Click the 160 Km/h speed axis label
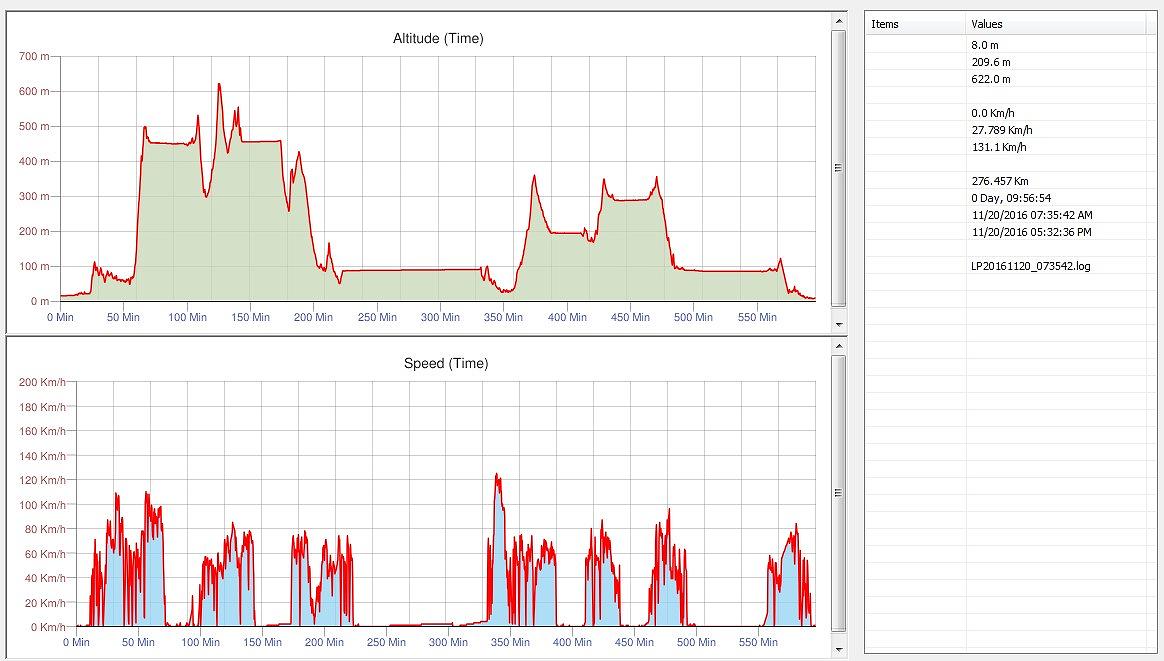The width and height of the screenshot is (1164, 661). click(42, 432)
